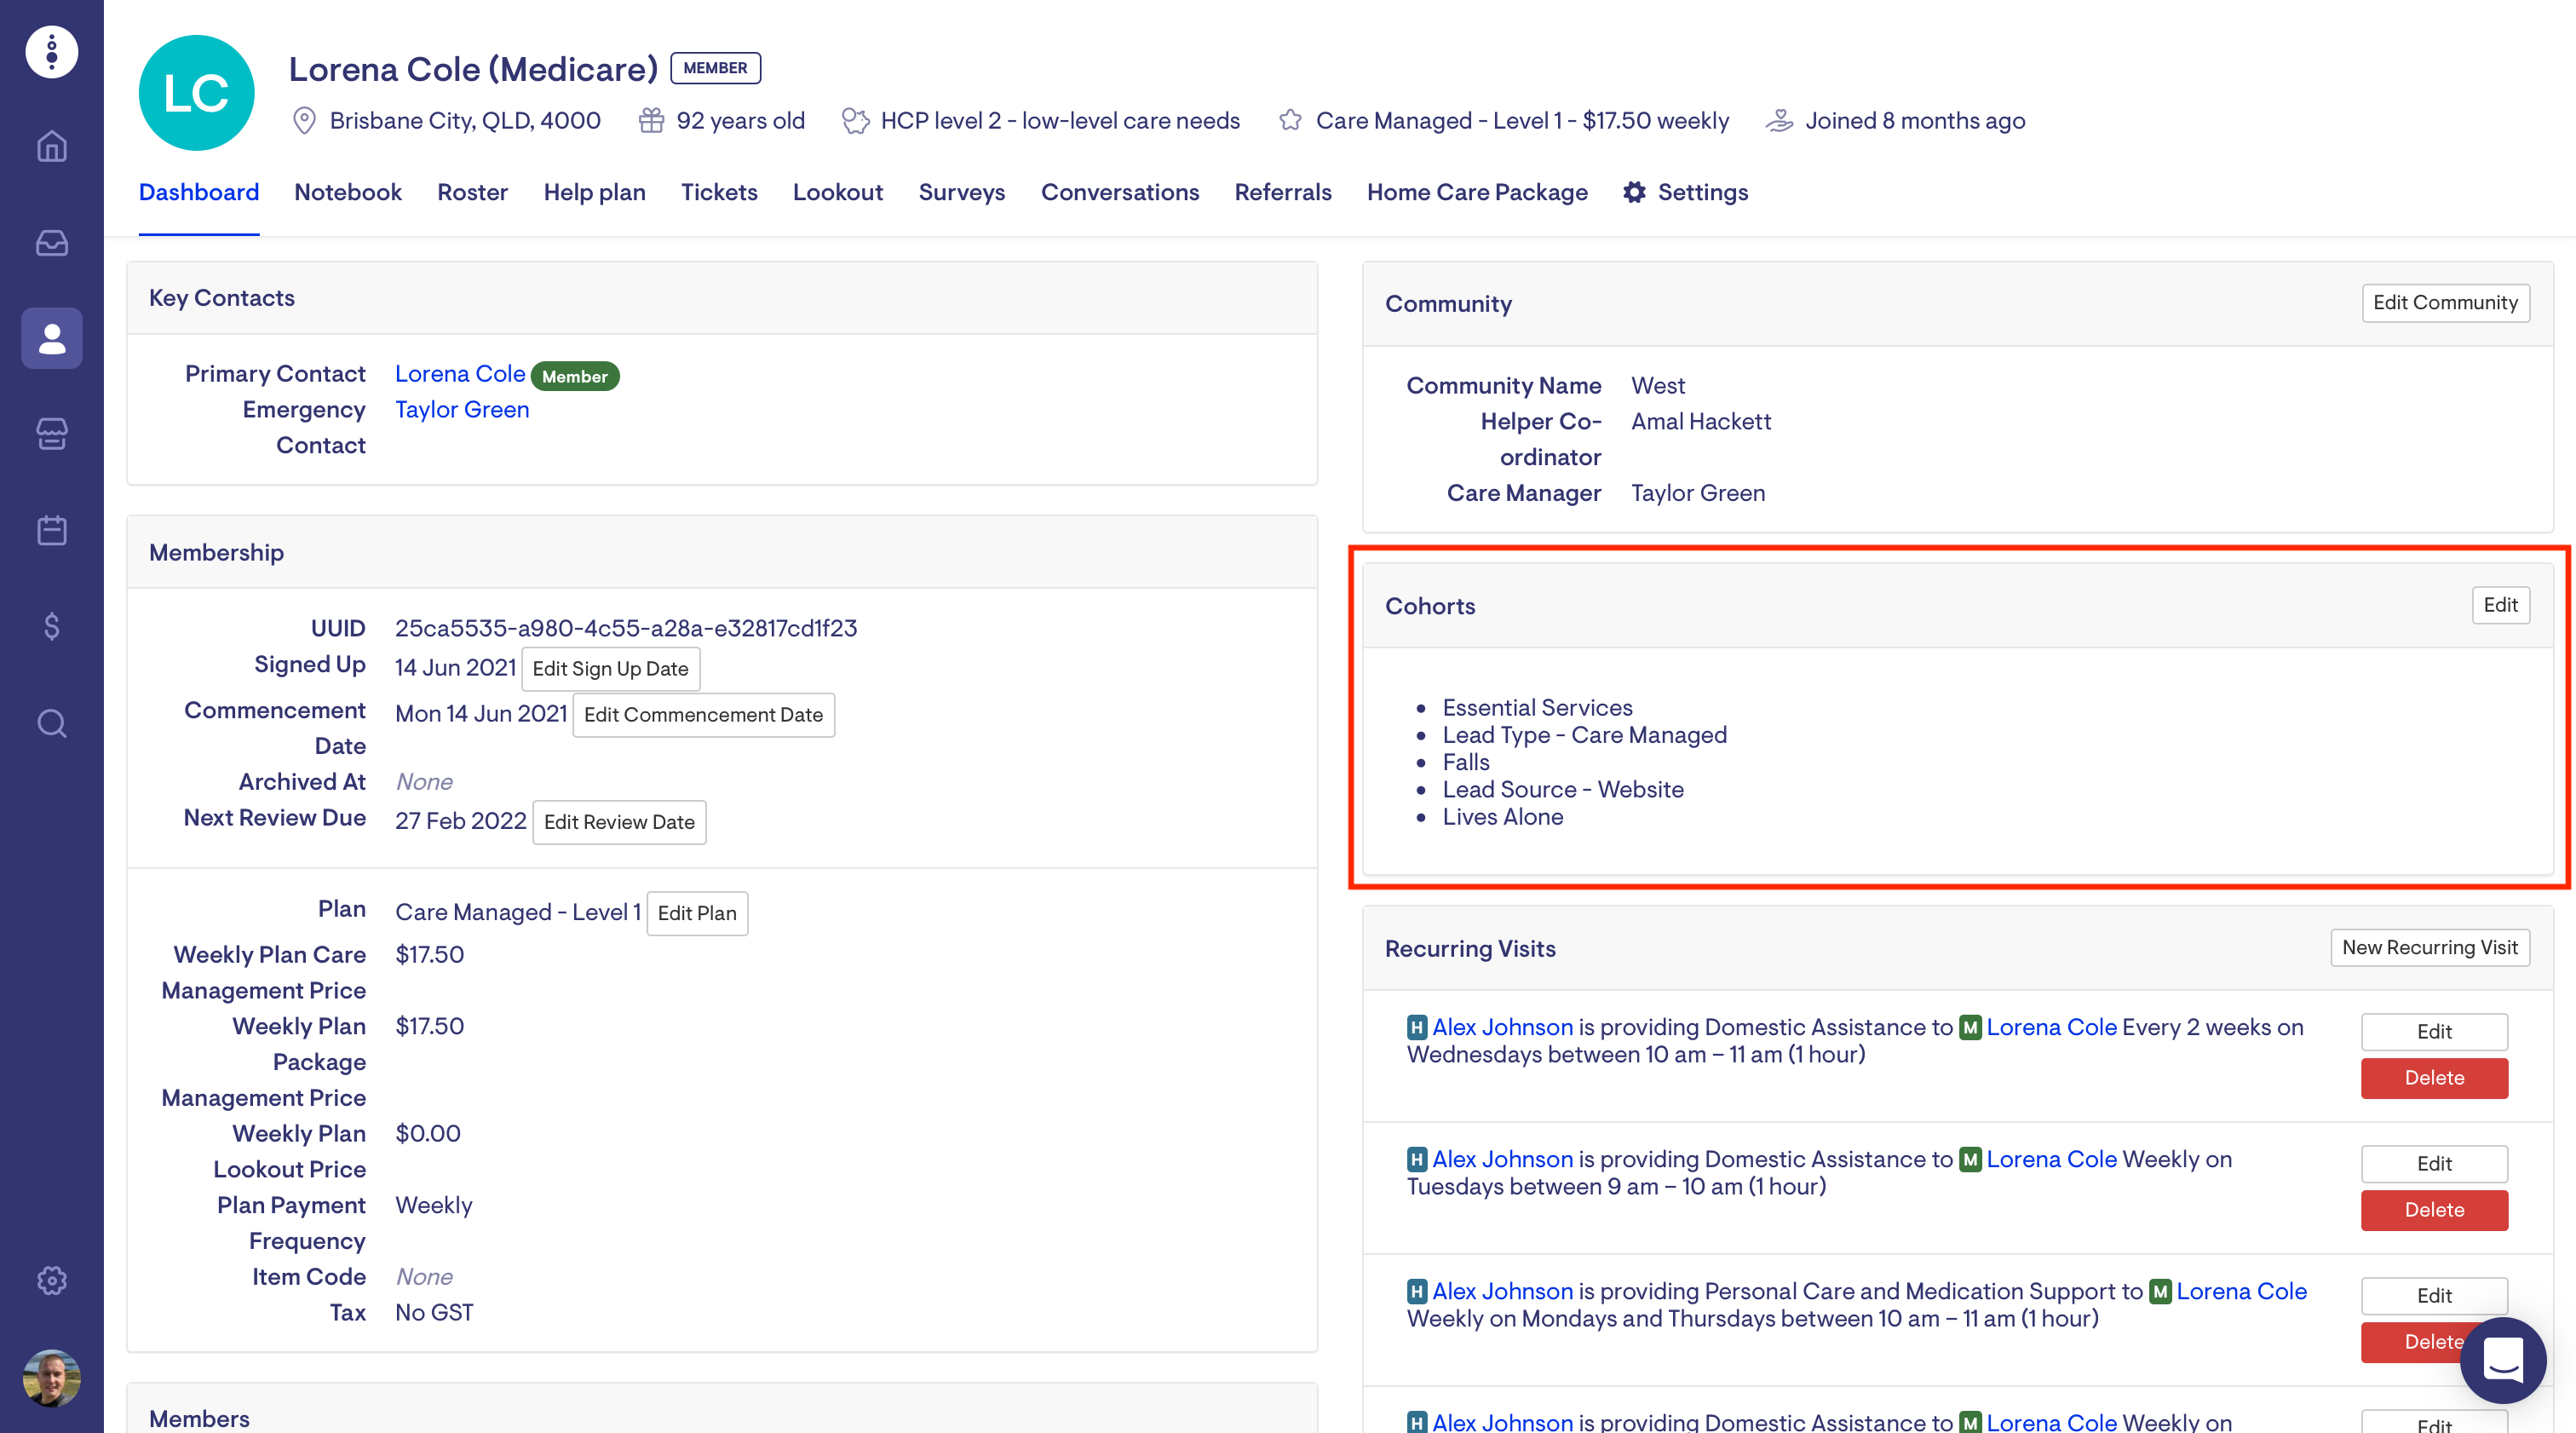Switch to the Roster tab

472,192
